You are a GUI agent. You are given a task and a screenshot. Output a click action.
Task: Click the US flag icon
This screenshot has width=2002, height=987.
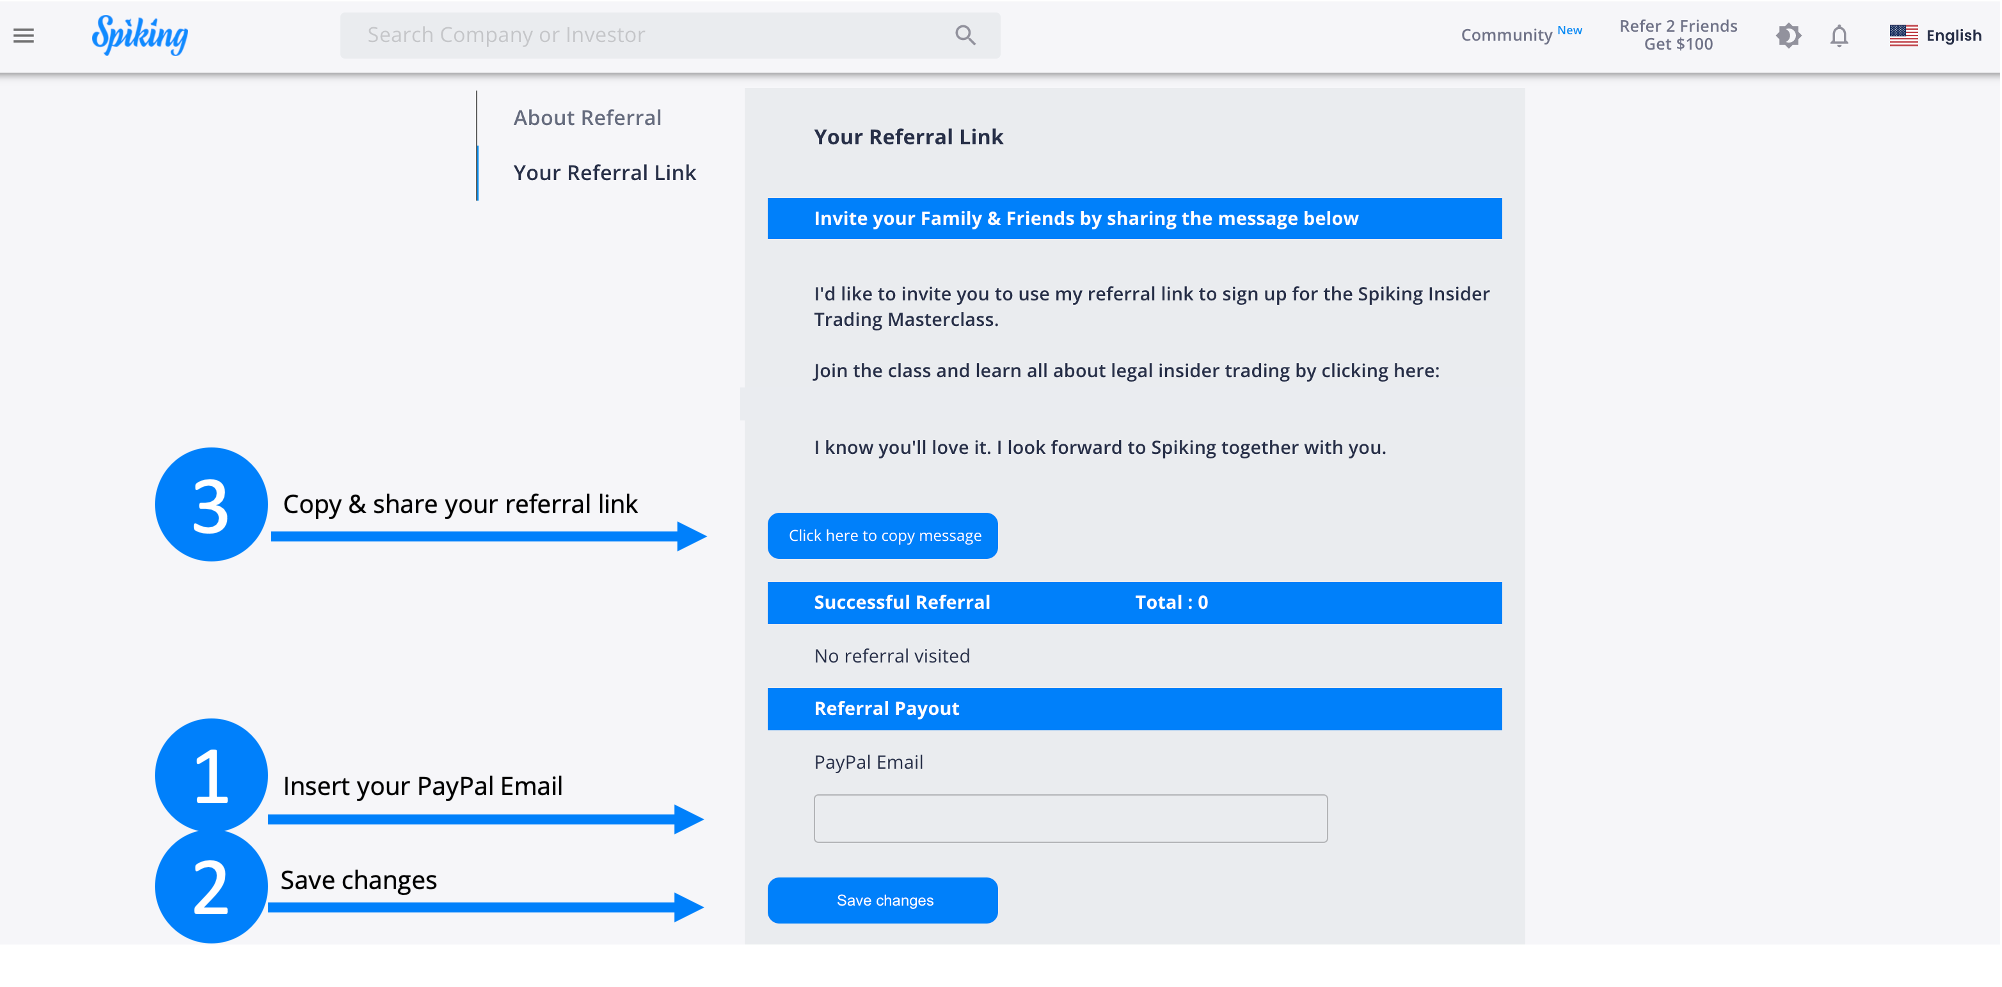click(1903, 35)
